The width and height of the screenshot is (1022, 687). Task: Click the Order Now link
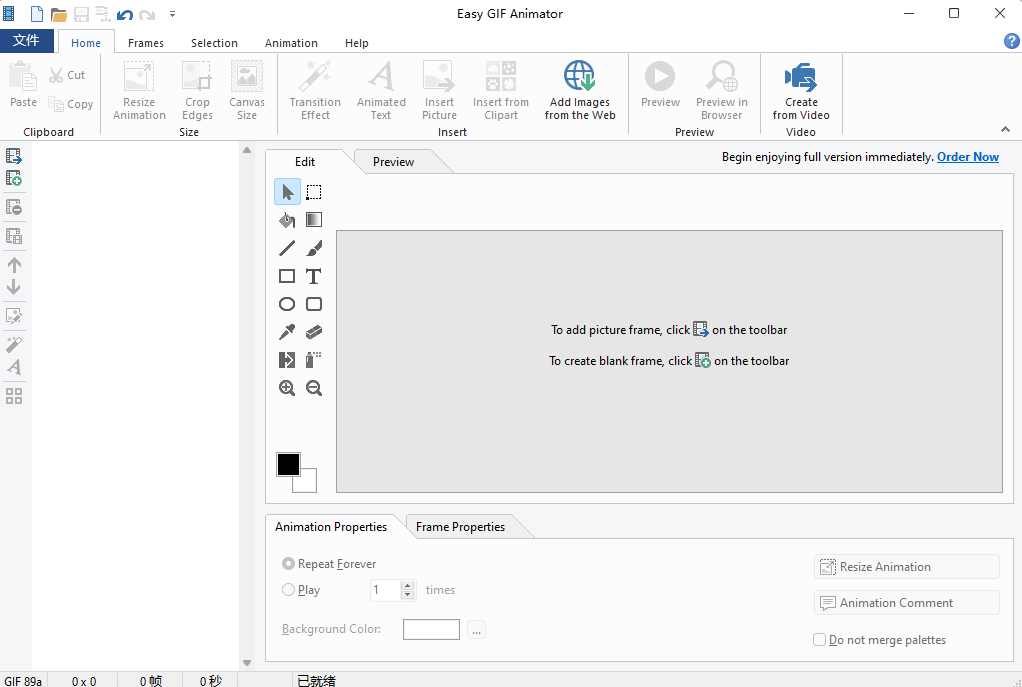(967, 157)
